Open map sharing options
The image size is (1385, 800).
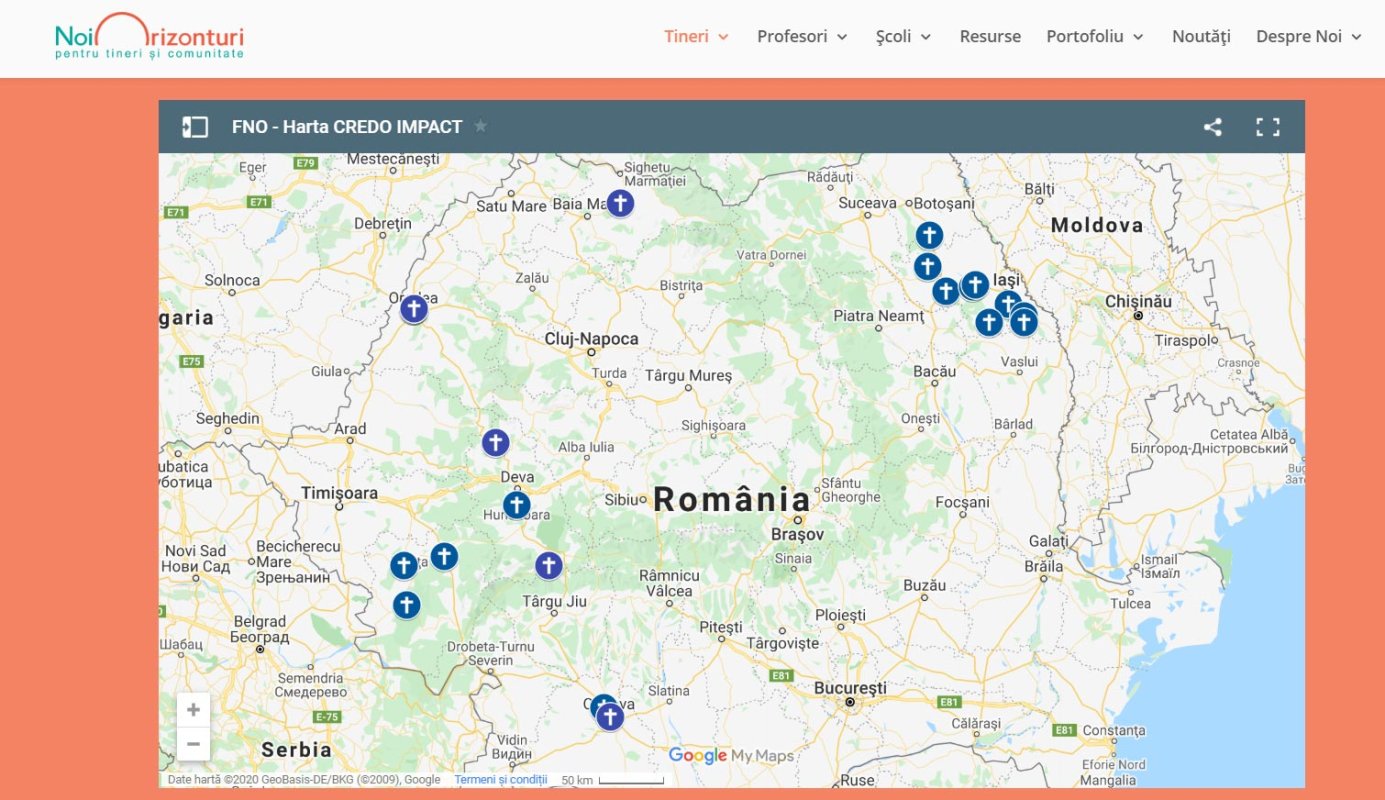1213,126
